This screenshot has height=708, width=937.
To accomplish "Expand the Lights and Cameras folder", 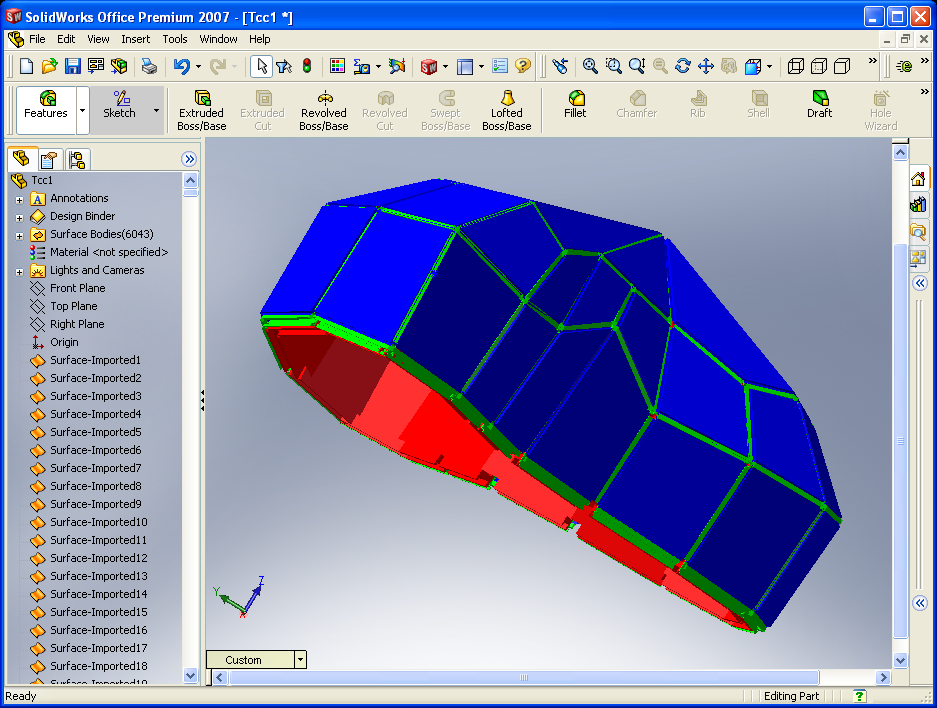I will 19,271.
